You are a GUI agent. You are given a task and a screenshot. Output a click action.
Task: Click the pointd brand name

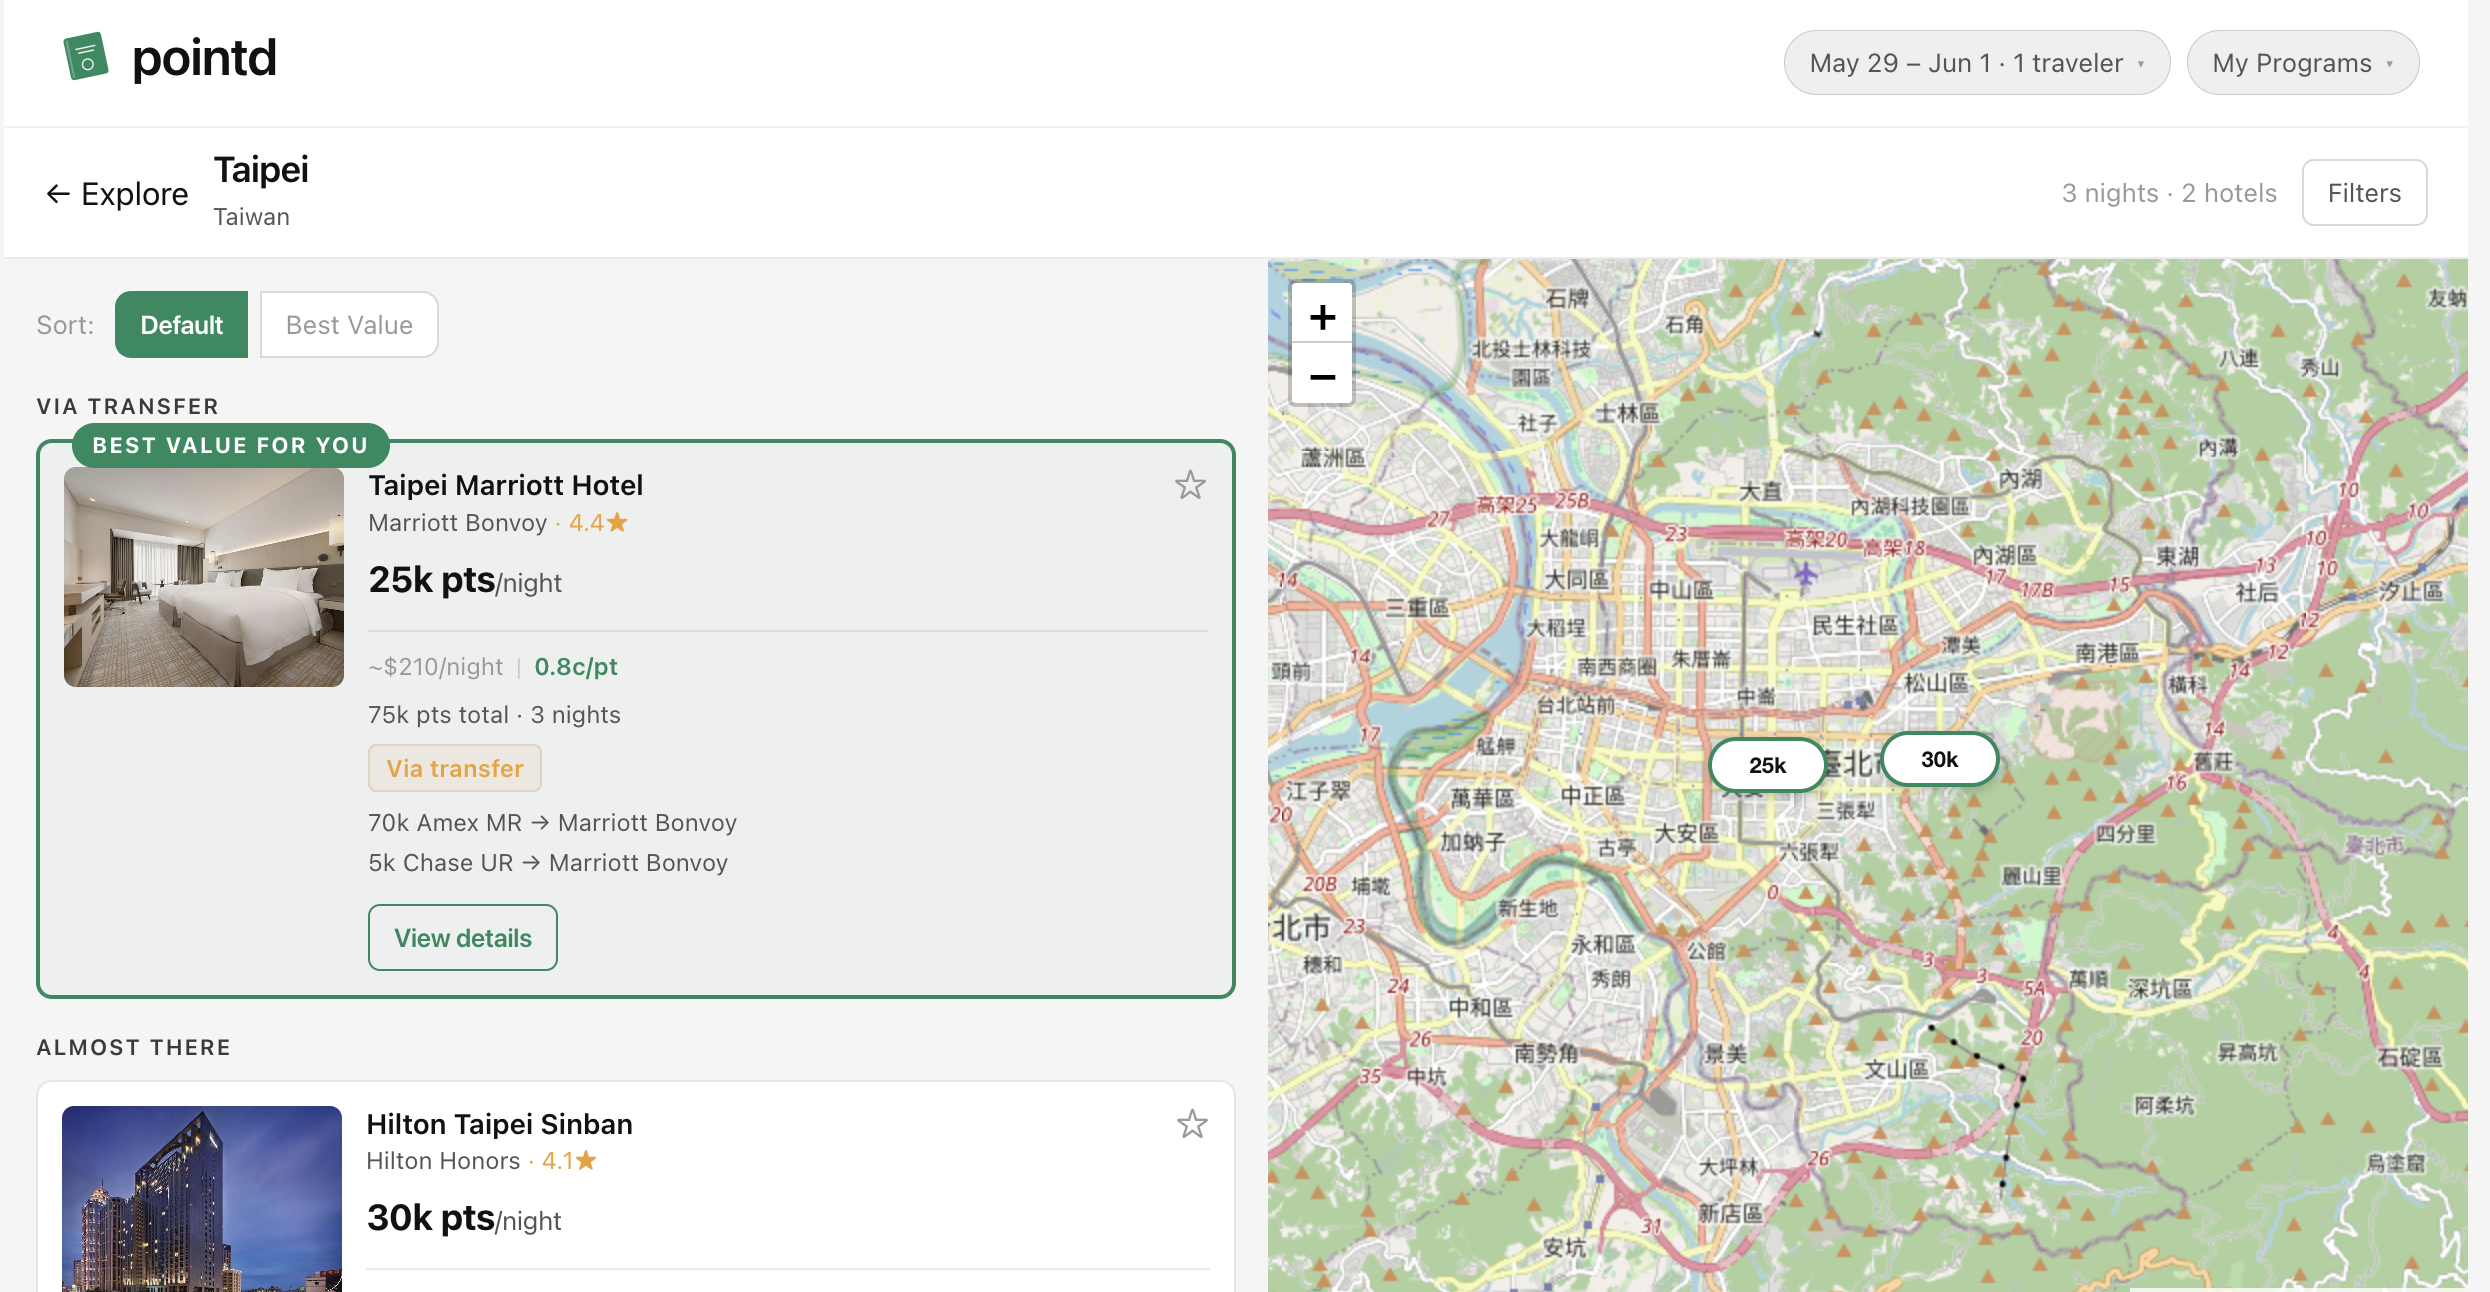click(204, 58)
